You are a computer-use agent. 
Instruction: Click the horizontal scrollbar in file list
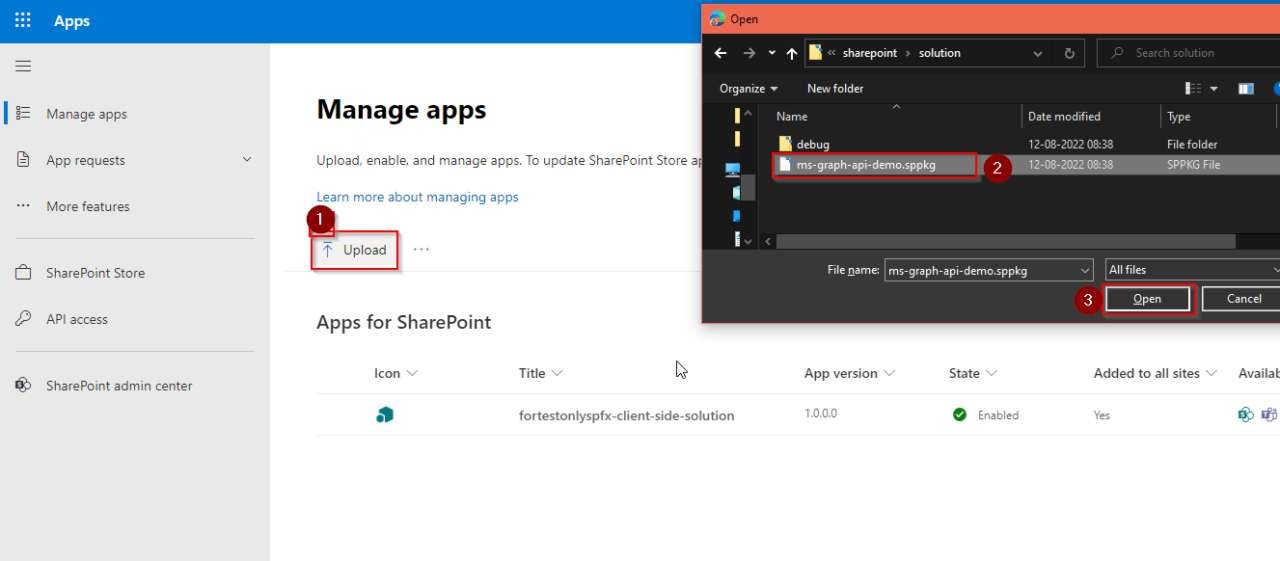[x=1005, y=241]
